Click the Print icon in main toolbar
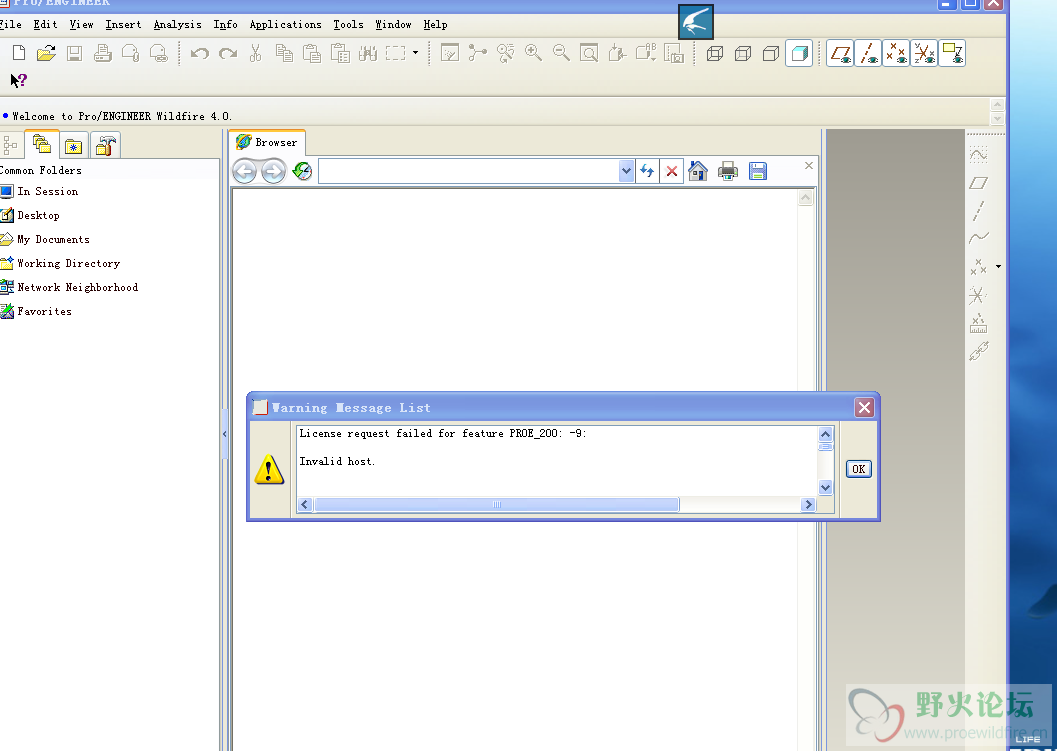 pos(102,53)
